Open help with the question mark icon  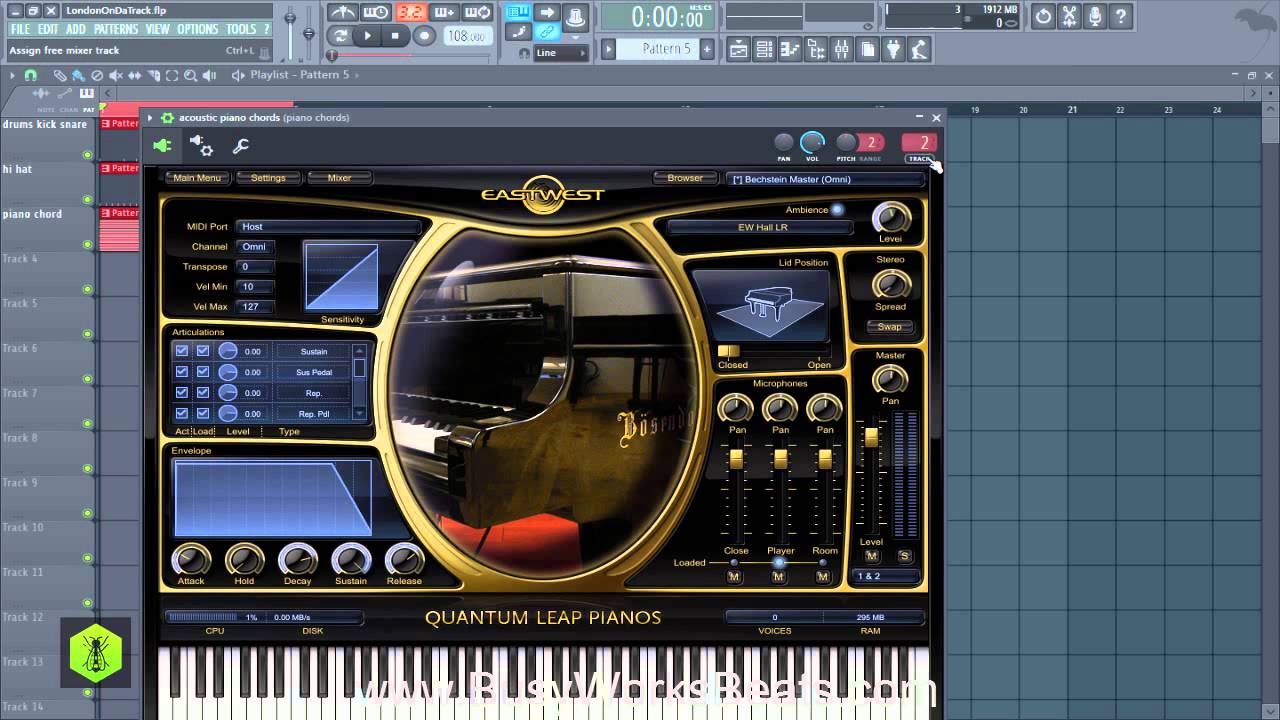(x=1121, y=16)
